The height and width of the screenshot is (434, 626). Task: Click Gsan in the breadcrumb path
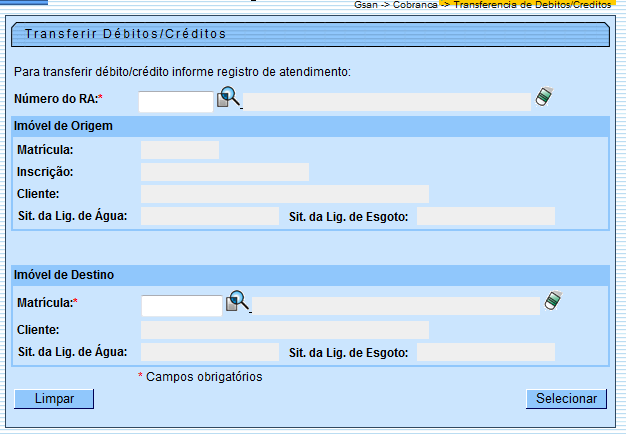coord(366,5)
